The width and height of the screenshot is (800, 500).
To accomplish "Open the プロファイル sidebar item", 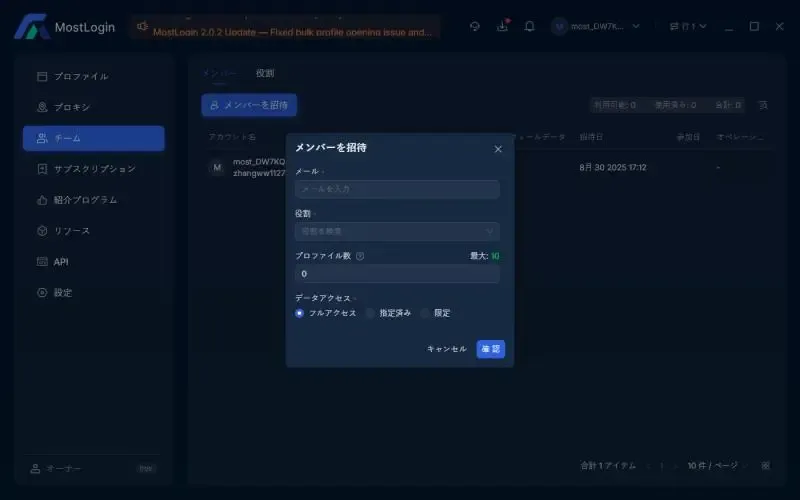I will [93, 77].
